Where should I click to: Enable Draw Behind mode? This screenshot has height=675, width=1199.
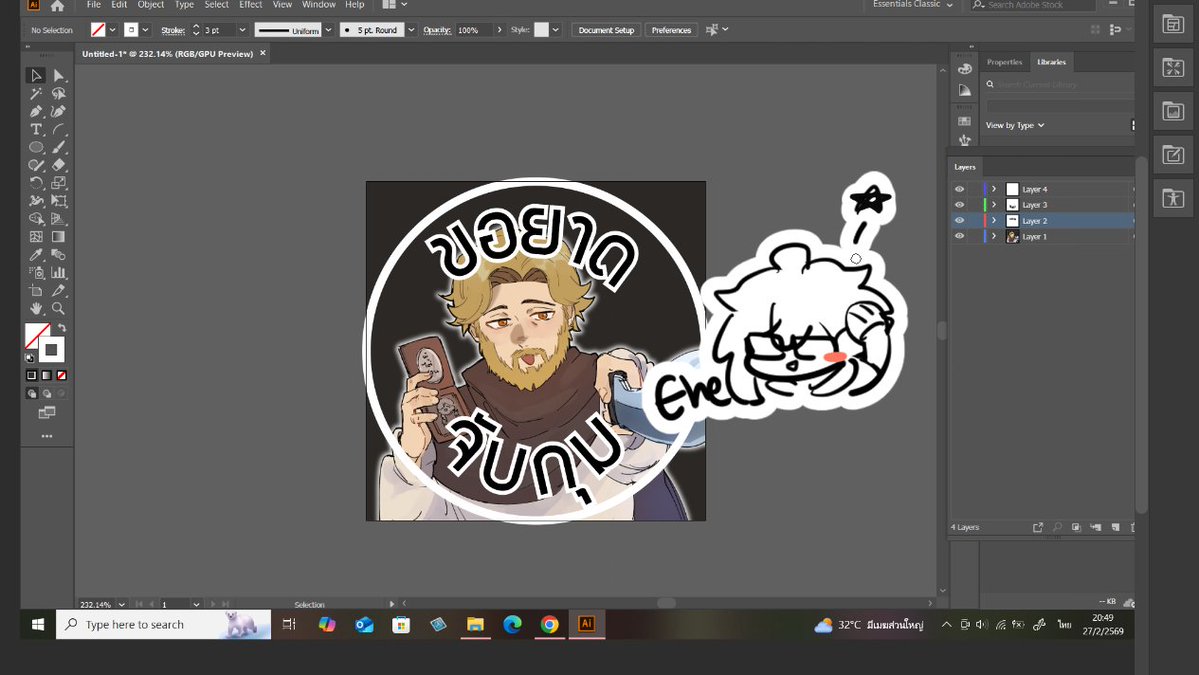(x=47, y=394)
